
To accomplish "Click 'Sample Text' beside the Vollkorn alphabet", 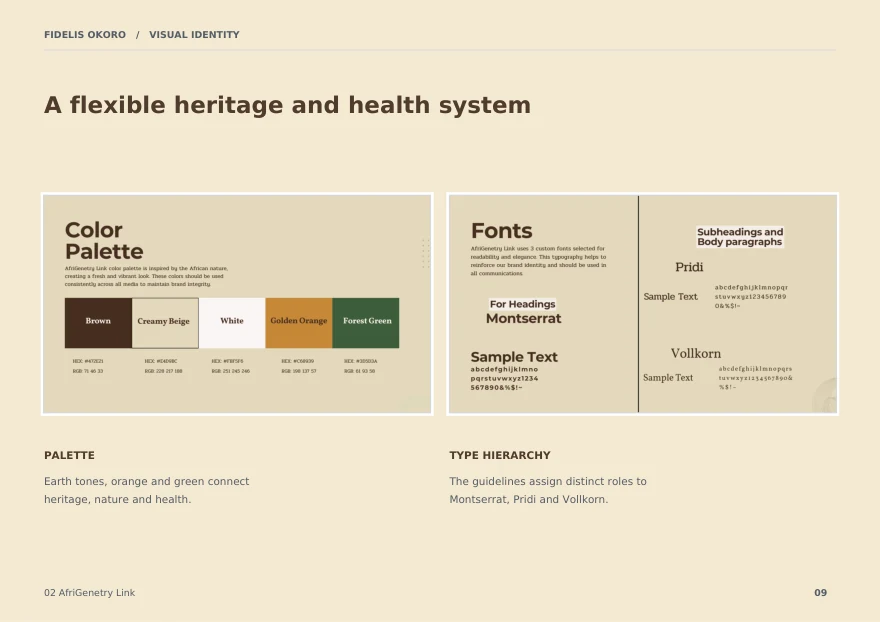I will pyautogui.click(x=668, y=378).
